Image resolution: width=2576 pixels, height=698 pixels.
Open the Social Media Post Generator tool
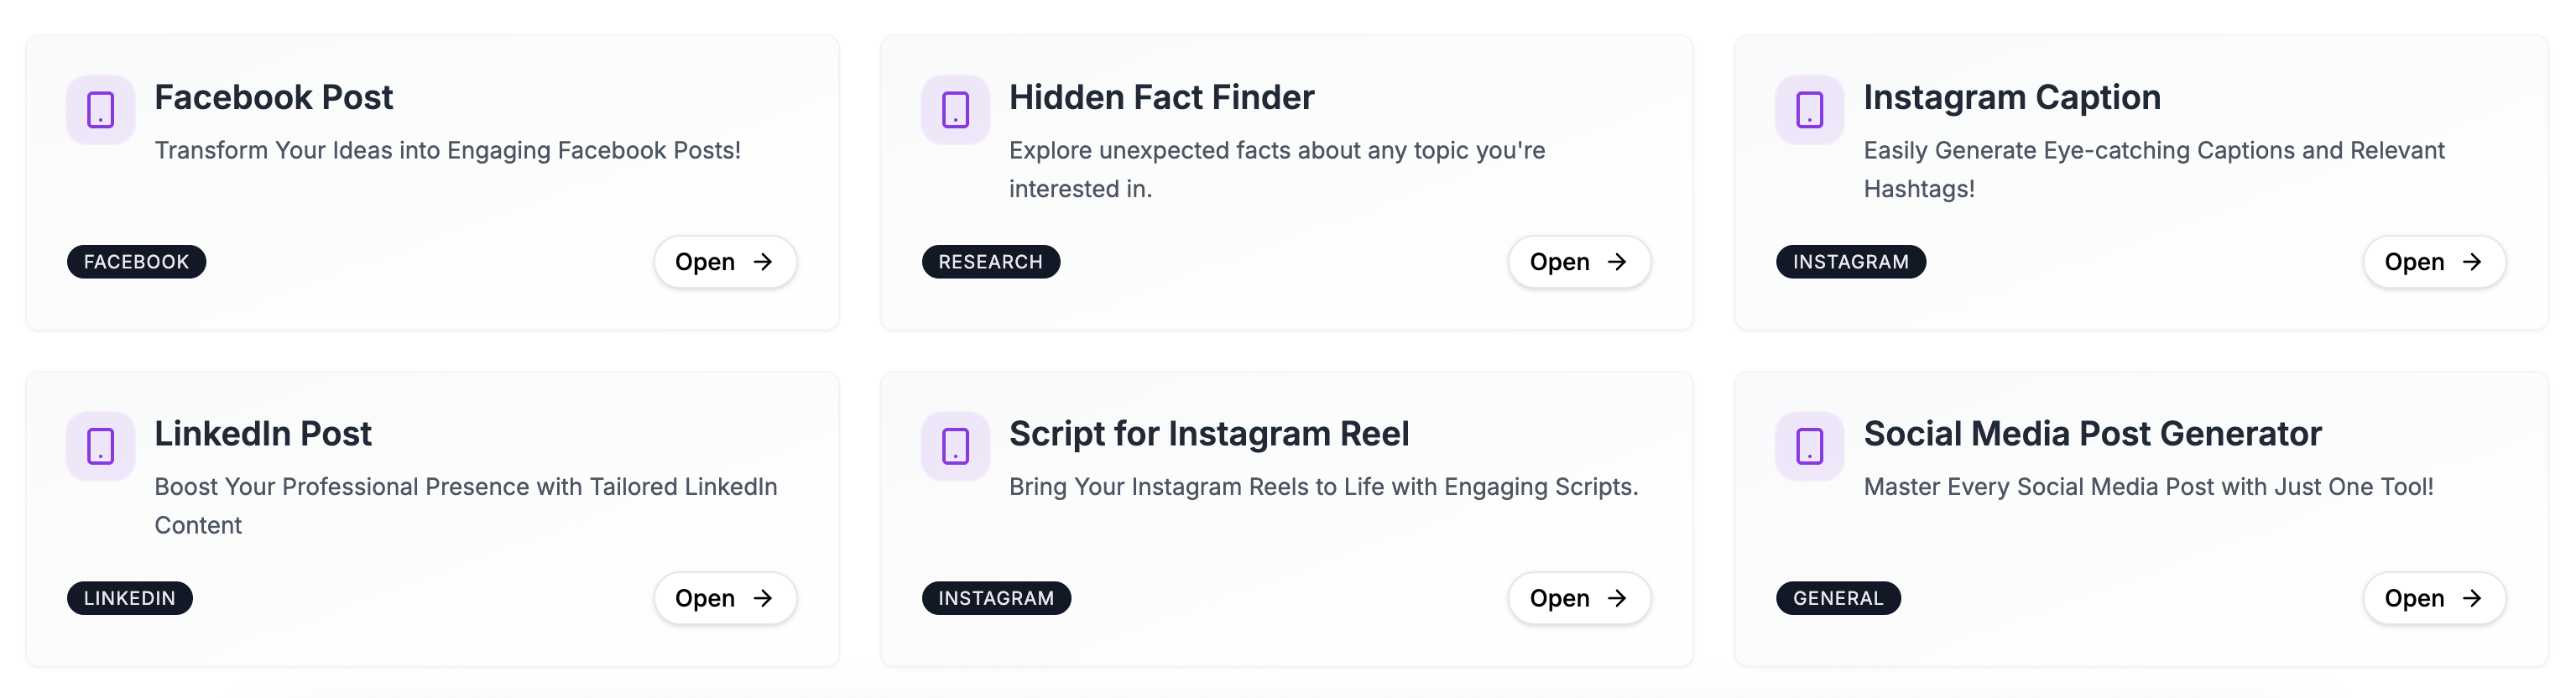[x=2434, y=598]
